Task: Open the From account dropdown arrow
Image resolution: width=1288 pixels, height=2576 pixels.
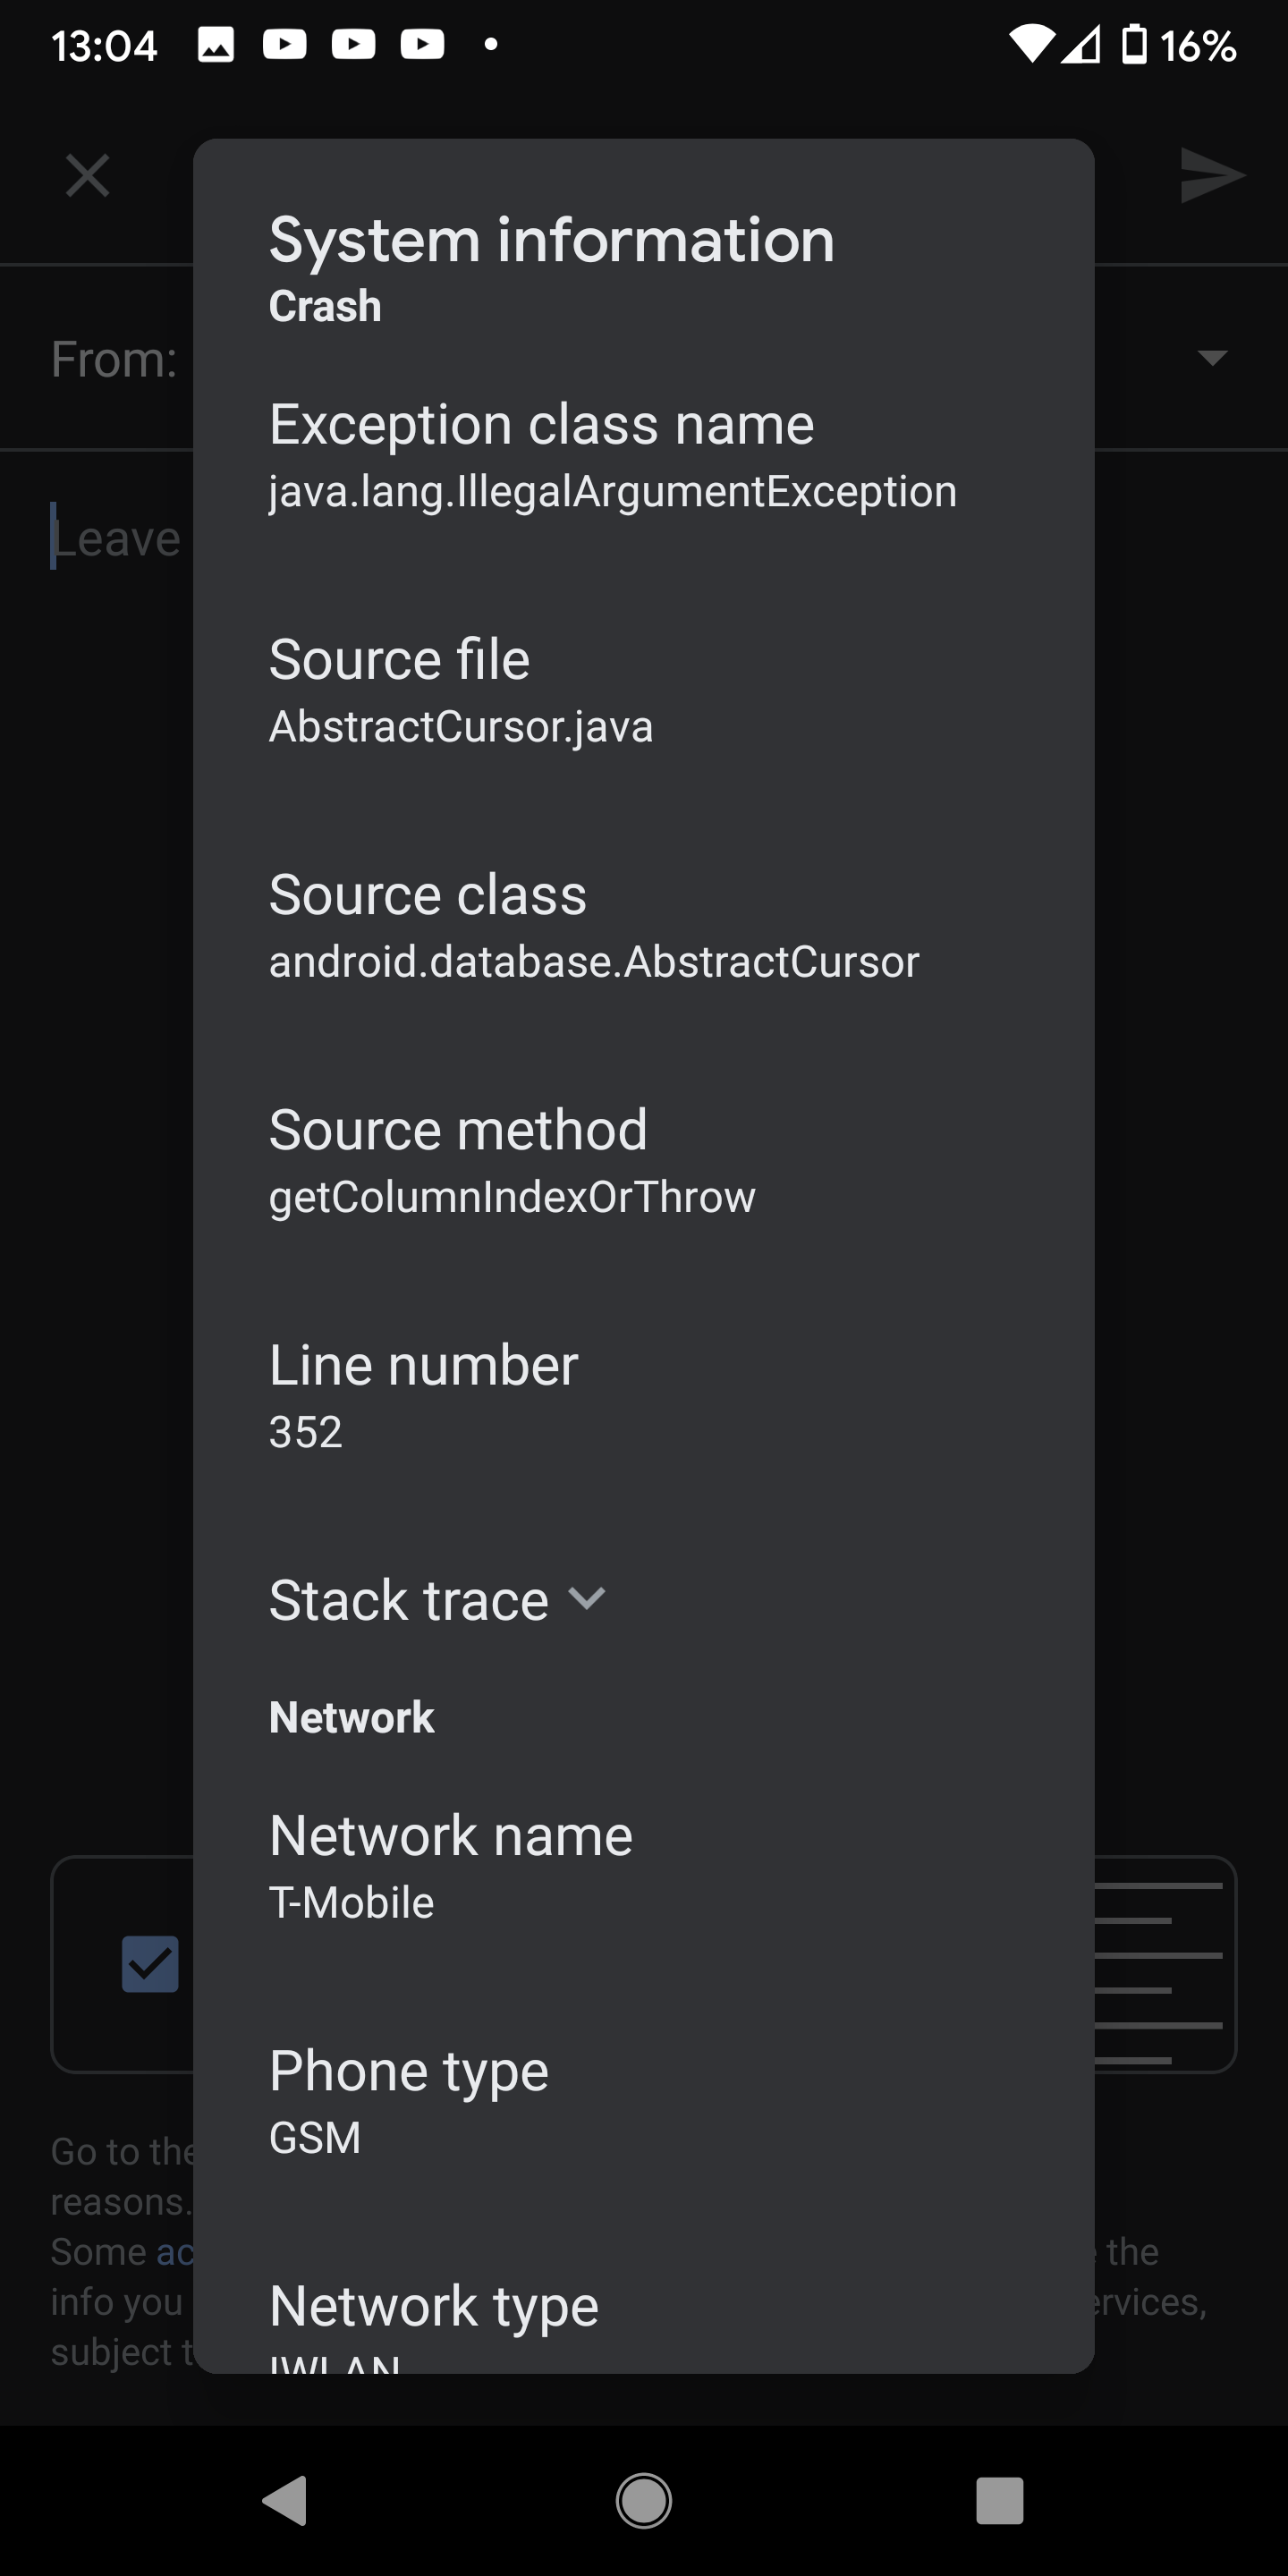Action: click(1212, 358)
